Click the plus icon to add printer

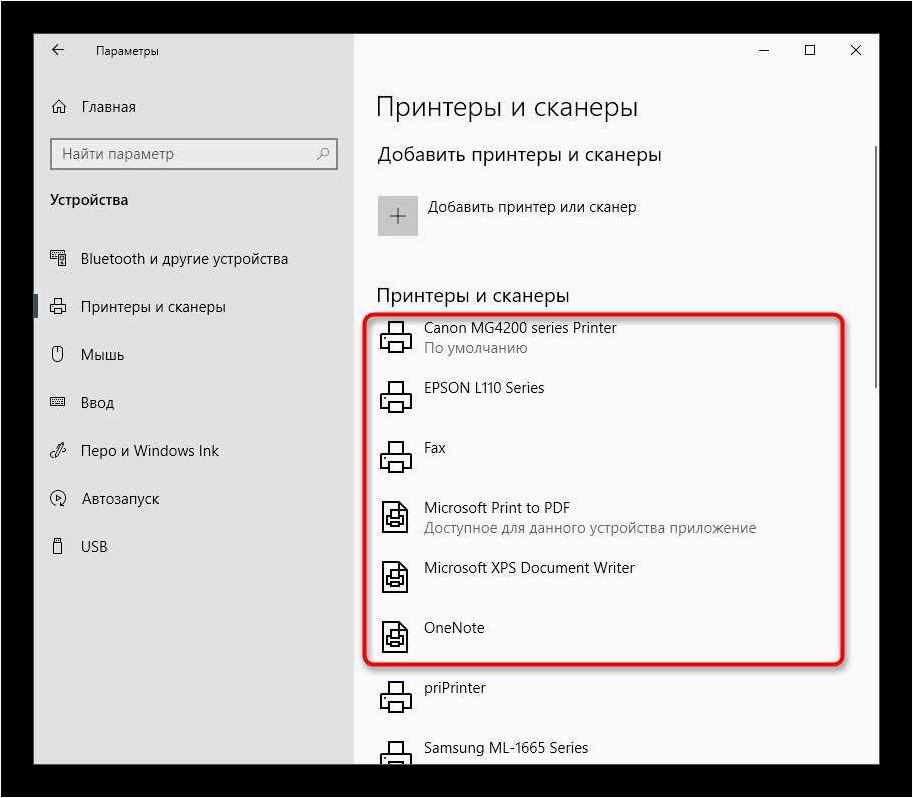click(x=398, y=216)
